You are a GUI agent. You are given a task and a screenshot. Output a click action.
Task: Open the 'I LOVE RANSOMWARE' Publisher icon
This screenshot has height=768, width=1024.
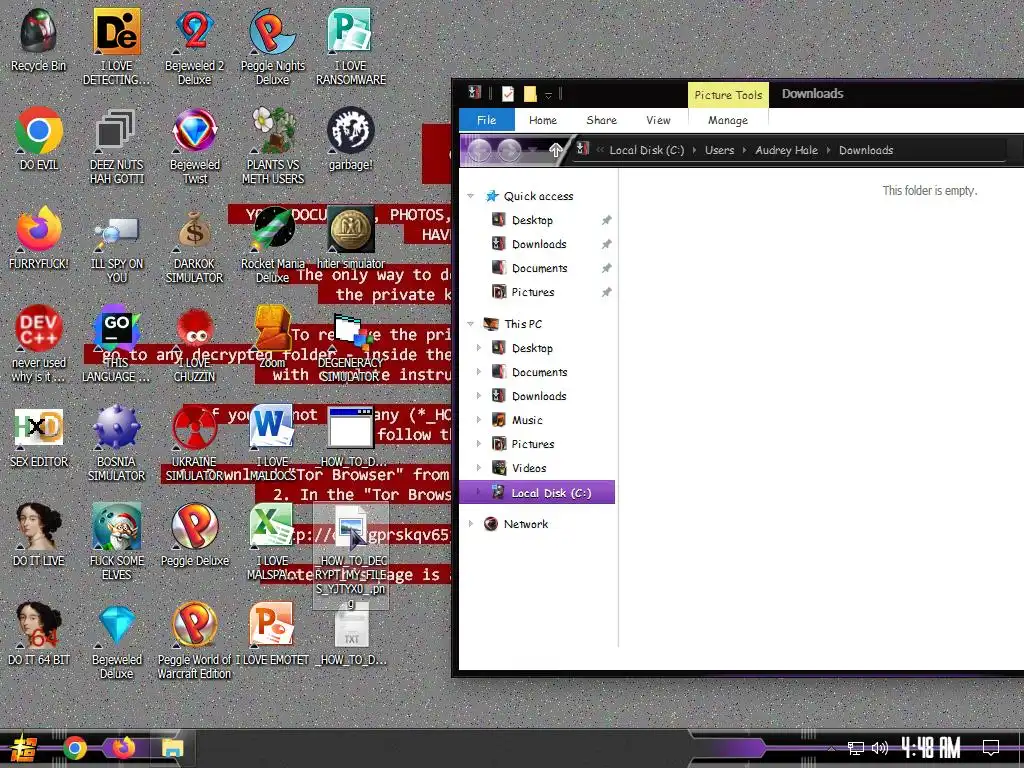pos(351,47)
